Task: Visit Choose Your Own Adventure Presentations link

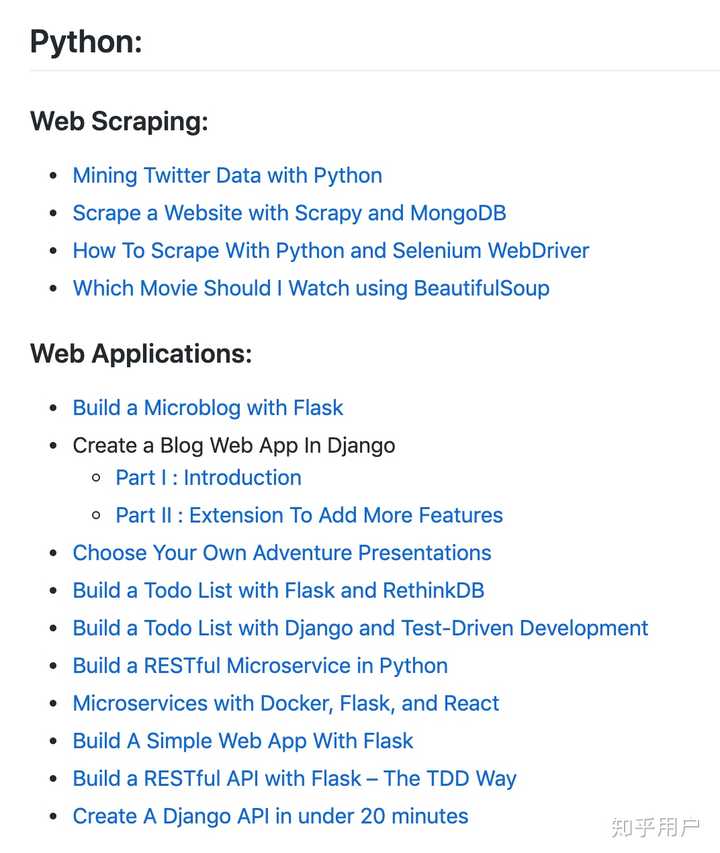Action: click(x=282, y=553)
